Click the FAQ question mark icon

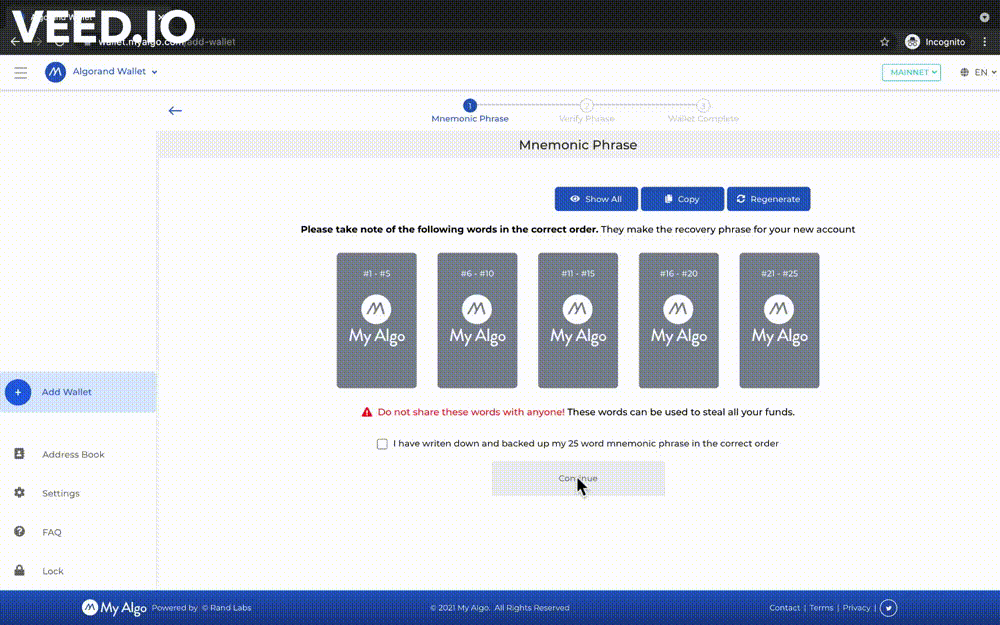coord(19,531)
